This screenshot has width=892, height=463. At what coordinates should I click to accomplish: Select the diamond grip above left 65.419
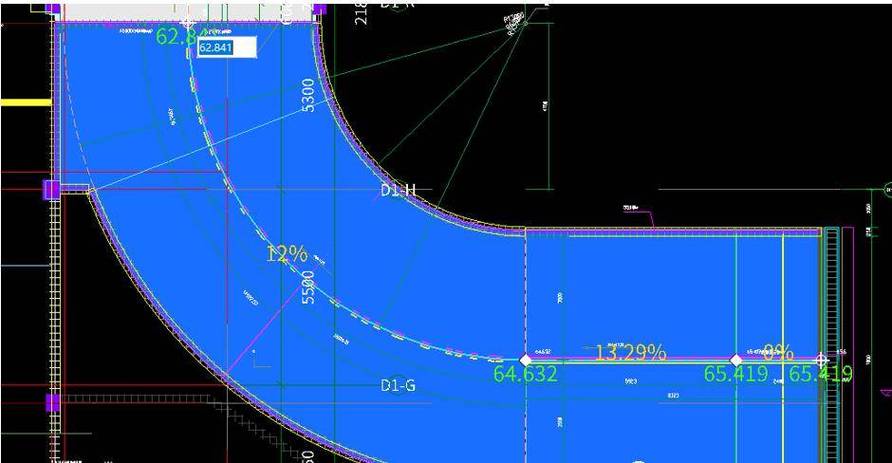(736, 360)
